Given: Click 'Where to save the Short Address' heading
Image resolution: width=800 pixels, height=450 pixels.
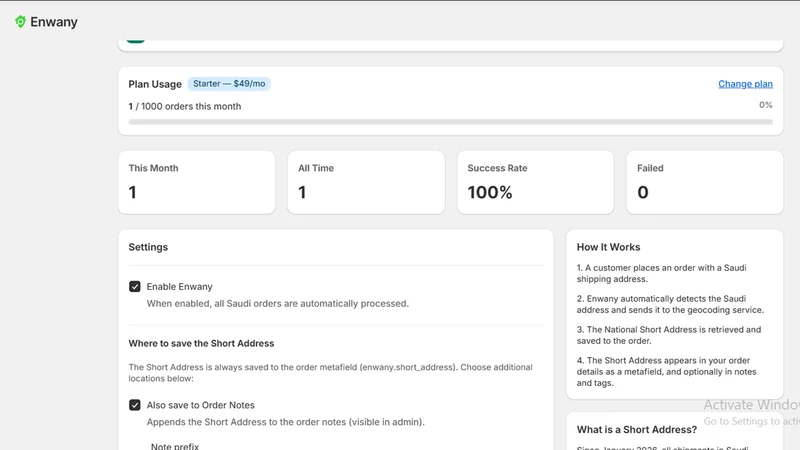Looking at the screenshot, I should click(201, 343).
